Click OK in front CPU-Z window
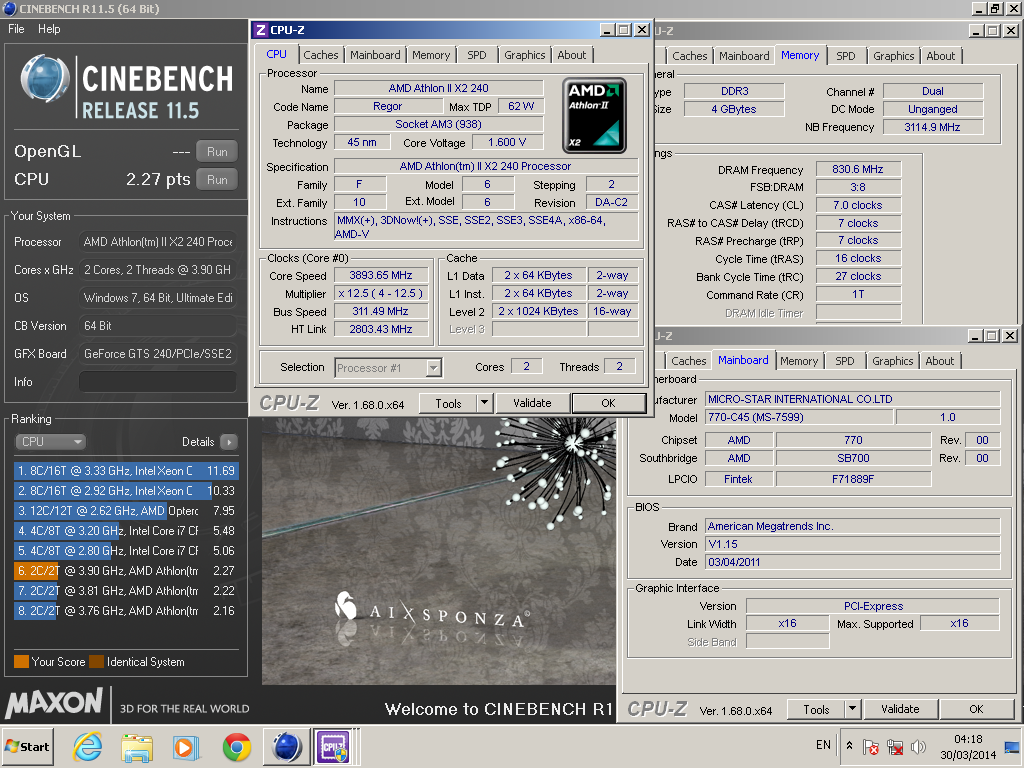The height and width of the screenshot is (768, 1024). click(609, 403)
